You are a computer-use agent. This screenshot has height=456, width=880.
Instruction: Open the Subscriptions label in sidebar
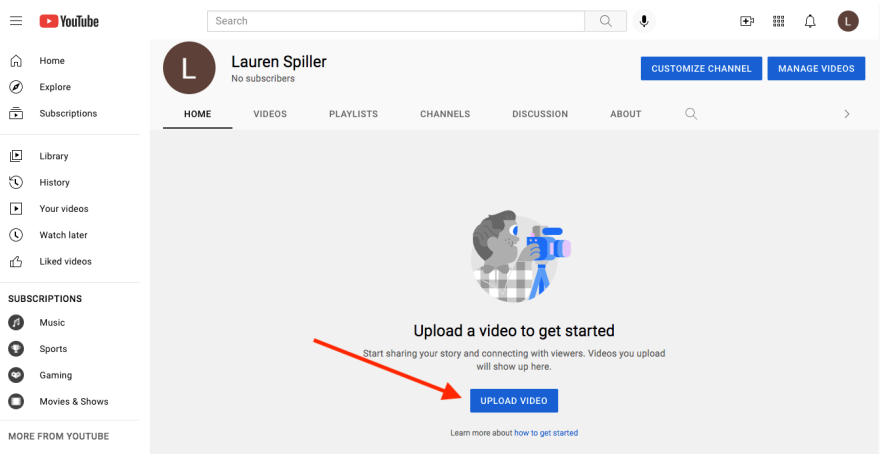pos(68,113)
